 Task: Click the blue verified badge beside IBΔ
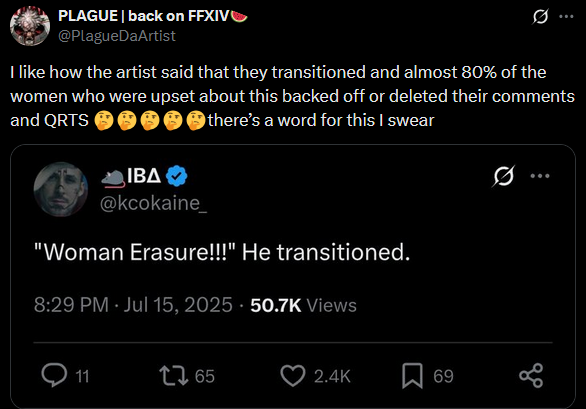pos(176,176)
